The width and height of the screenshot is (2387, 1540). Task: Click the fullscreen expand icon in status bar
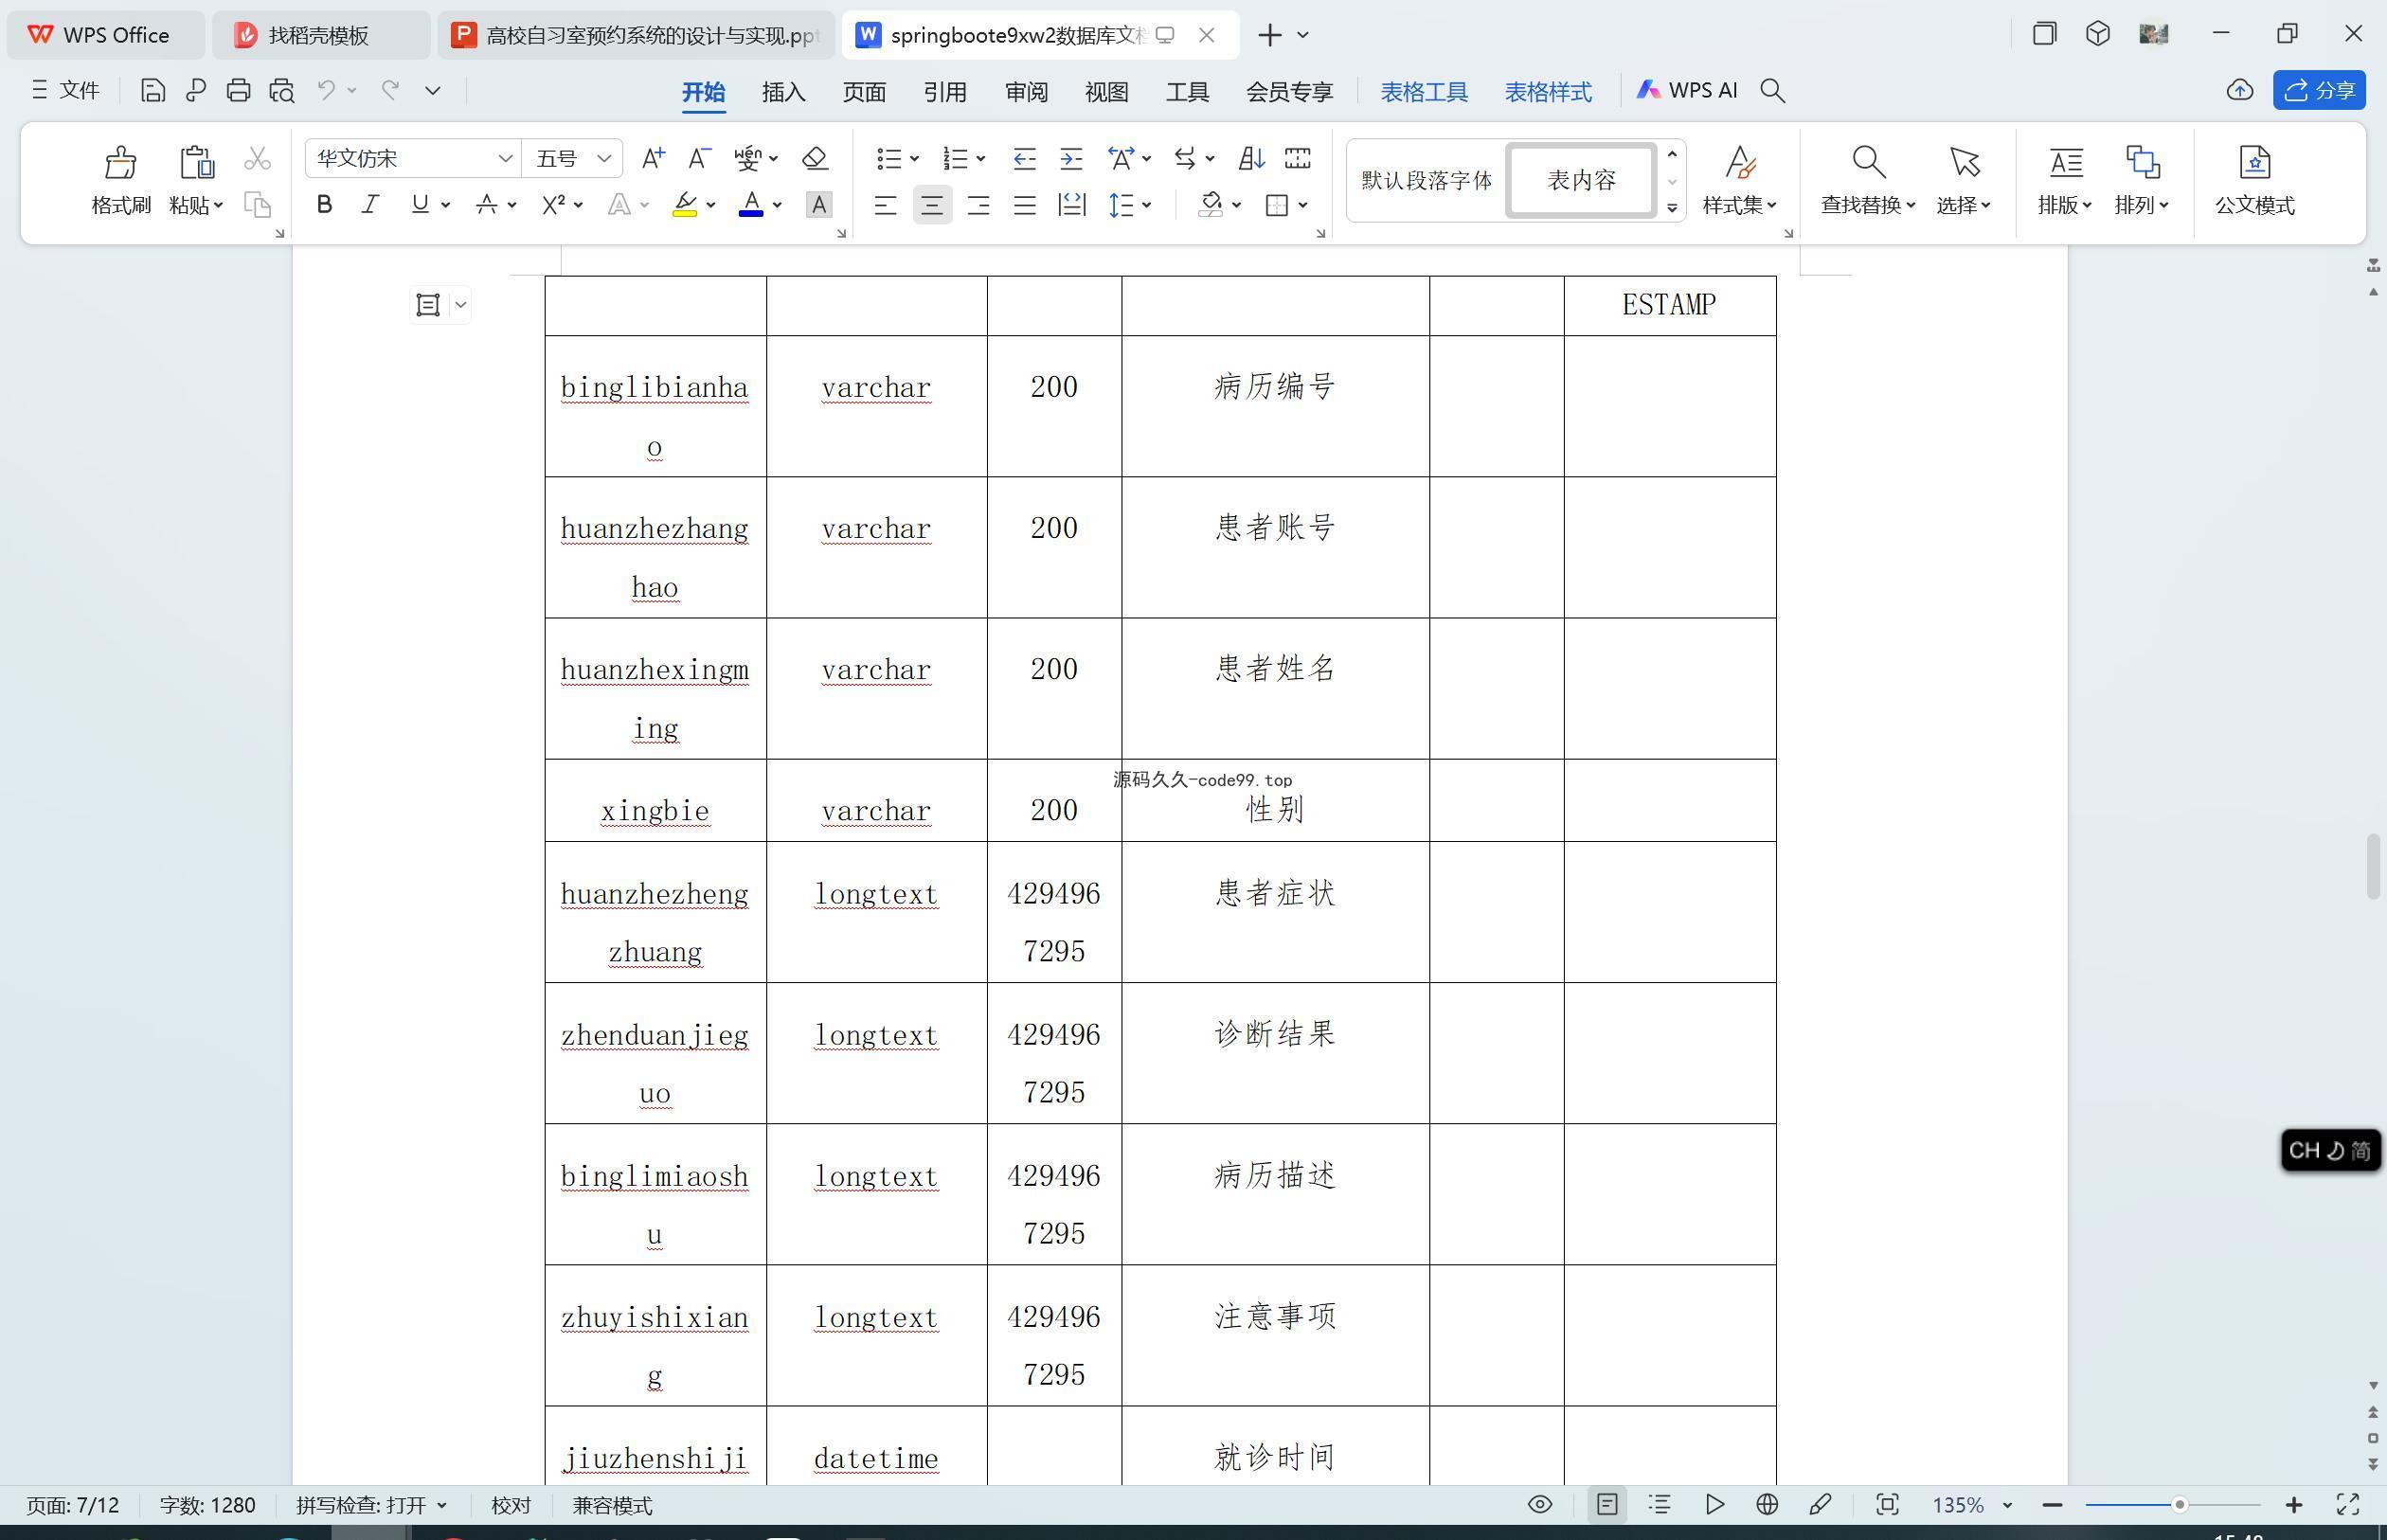(x=2347, y=1504)
